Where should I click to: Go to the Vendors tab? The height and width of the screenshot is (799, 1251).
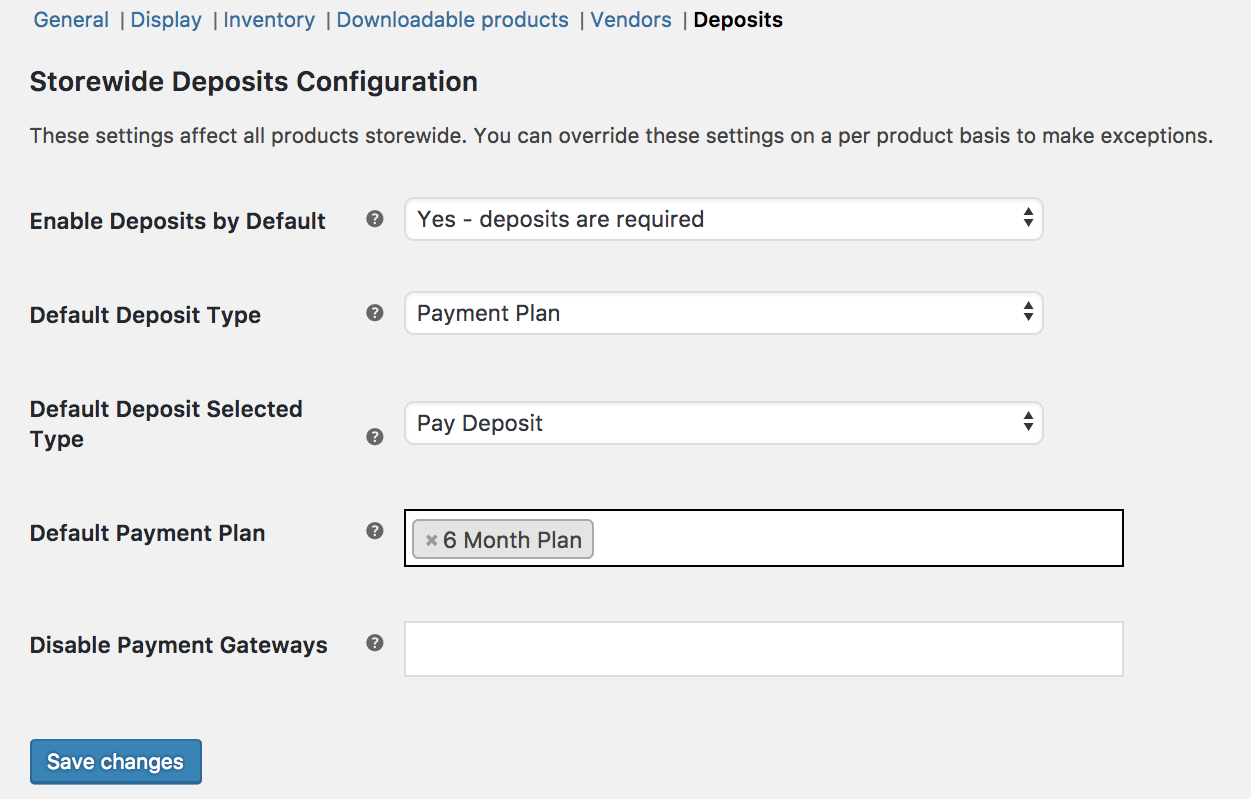point(630,19)
